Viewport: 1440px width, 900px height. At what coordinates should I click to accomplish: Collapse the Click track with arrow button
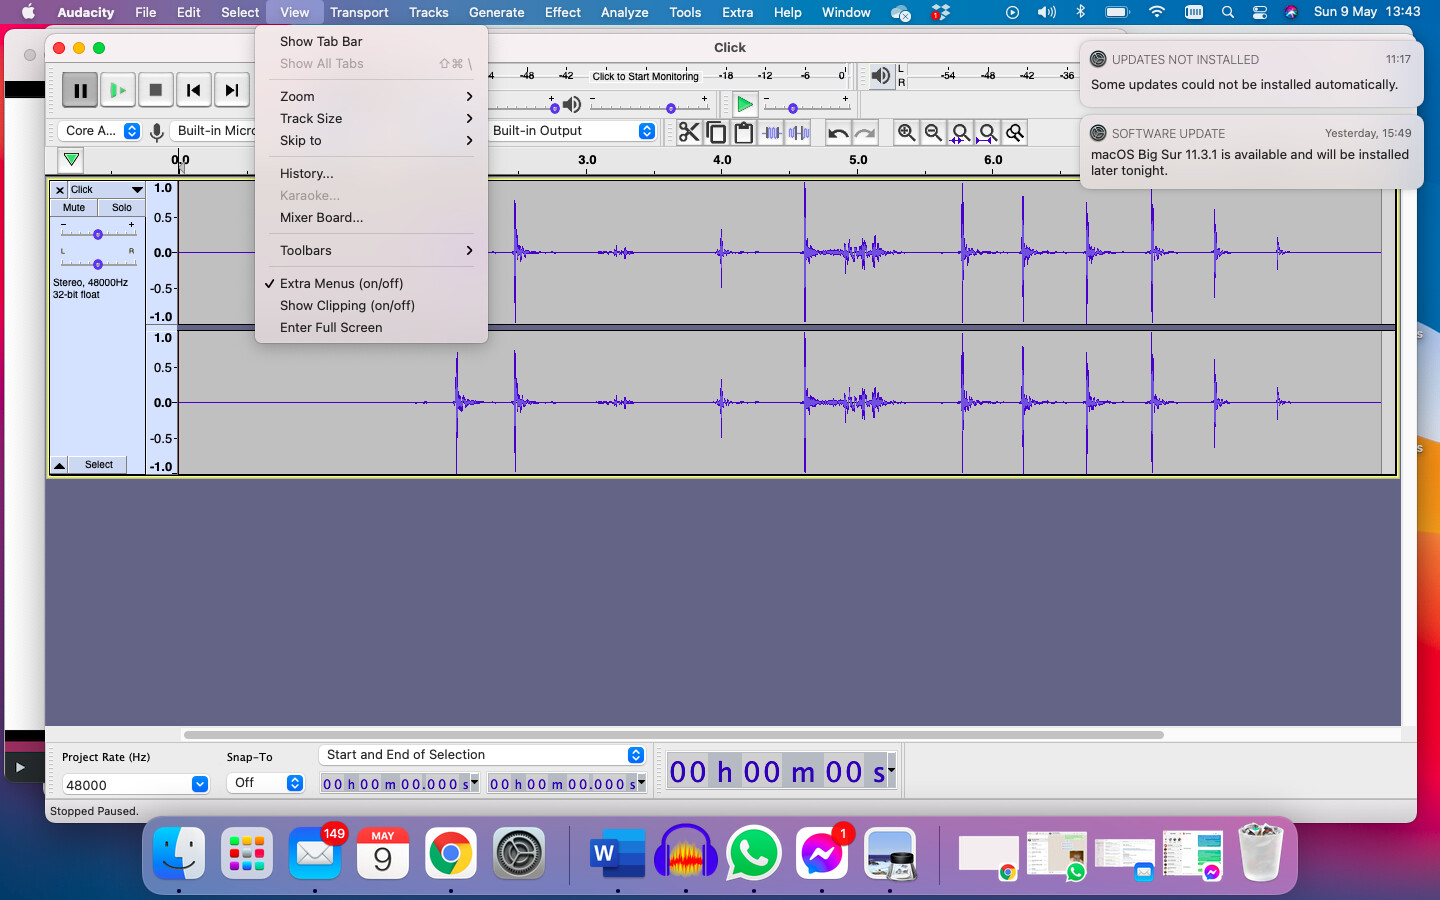click(x=60, y=465)
